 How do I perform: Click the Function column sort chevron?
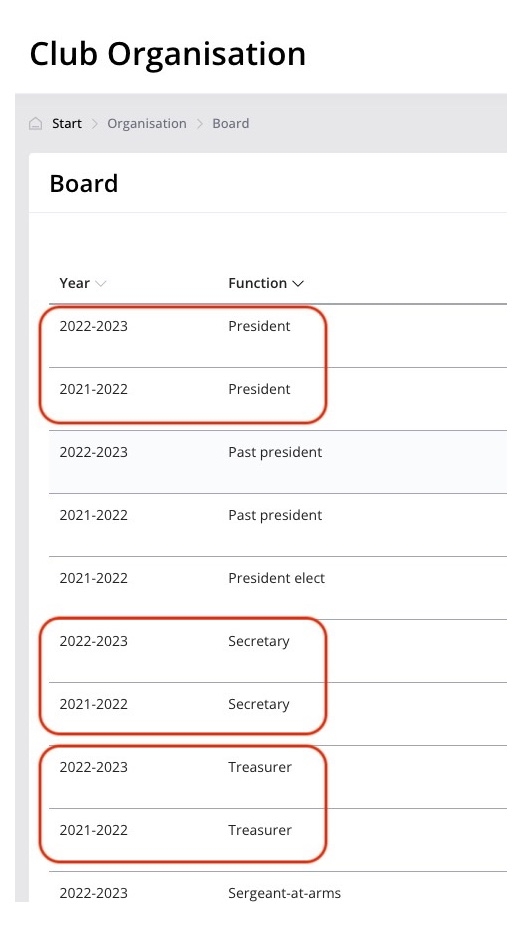(x=298, y=284)
